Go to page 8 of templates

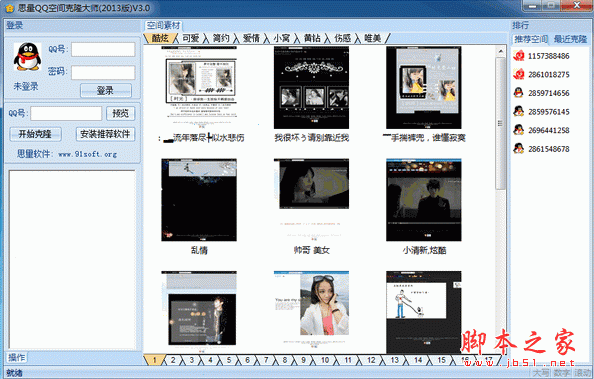(x=284, y=360)
